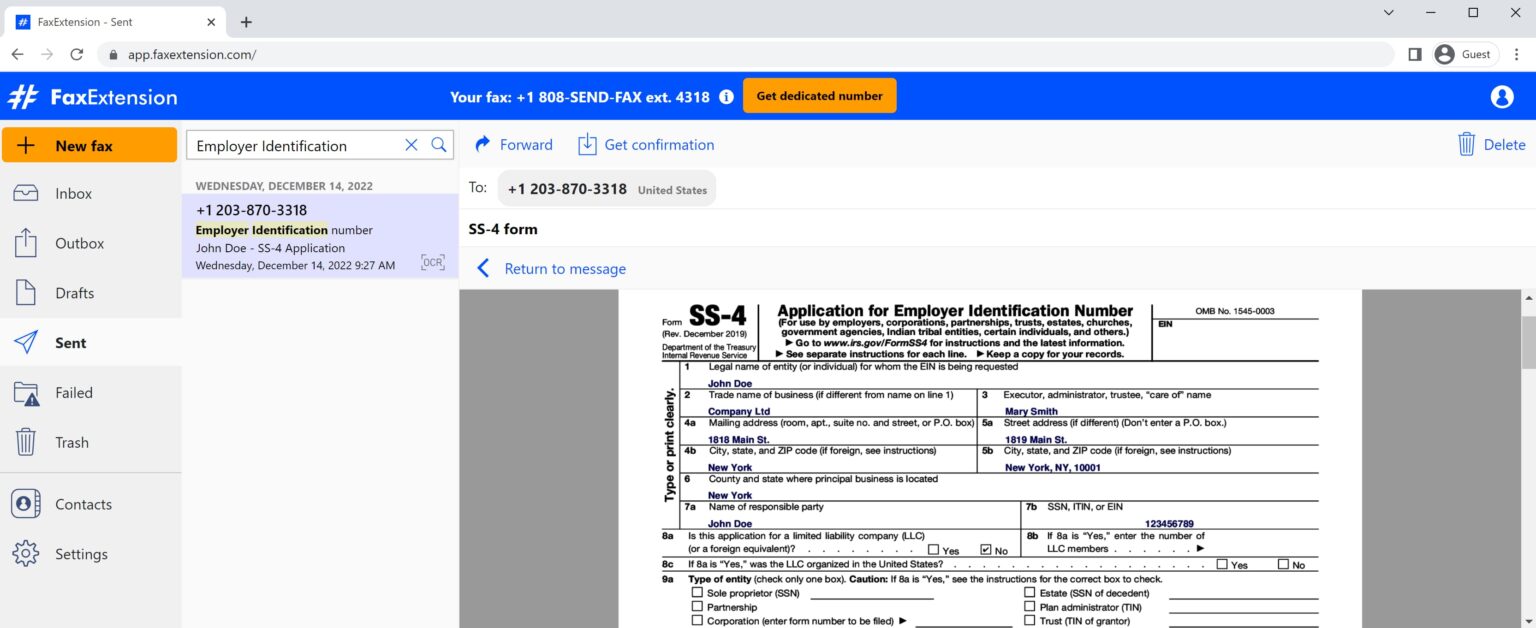This screenshot has width=1536, height=628.
Task: Return to message view
Action: (x=563, y=268)
